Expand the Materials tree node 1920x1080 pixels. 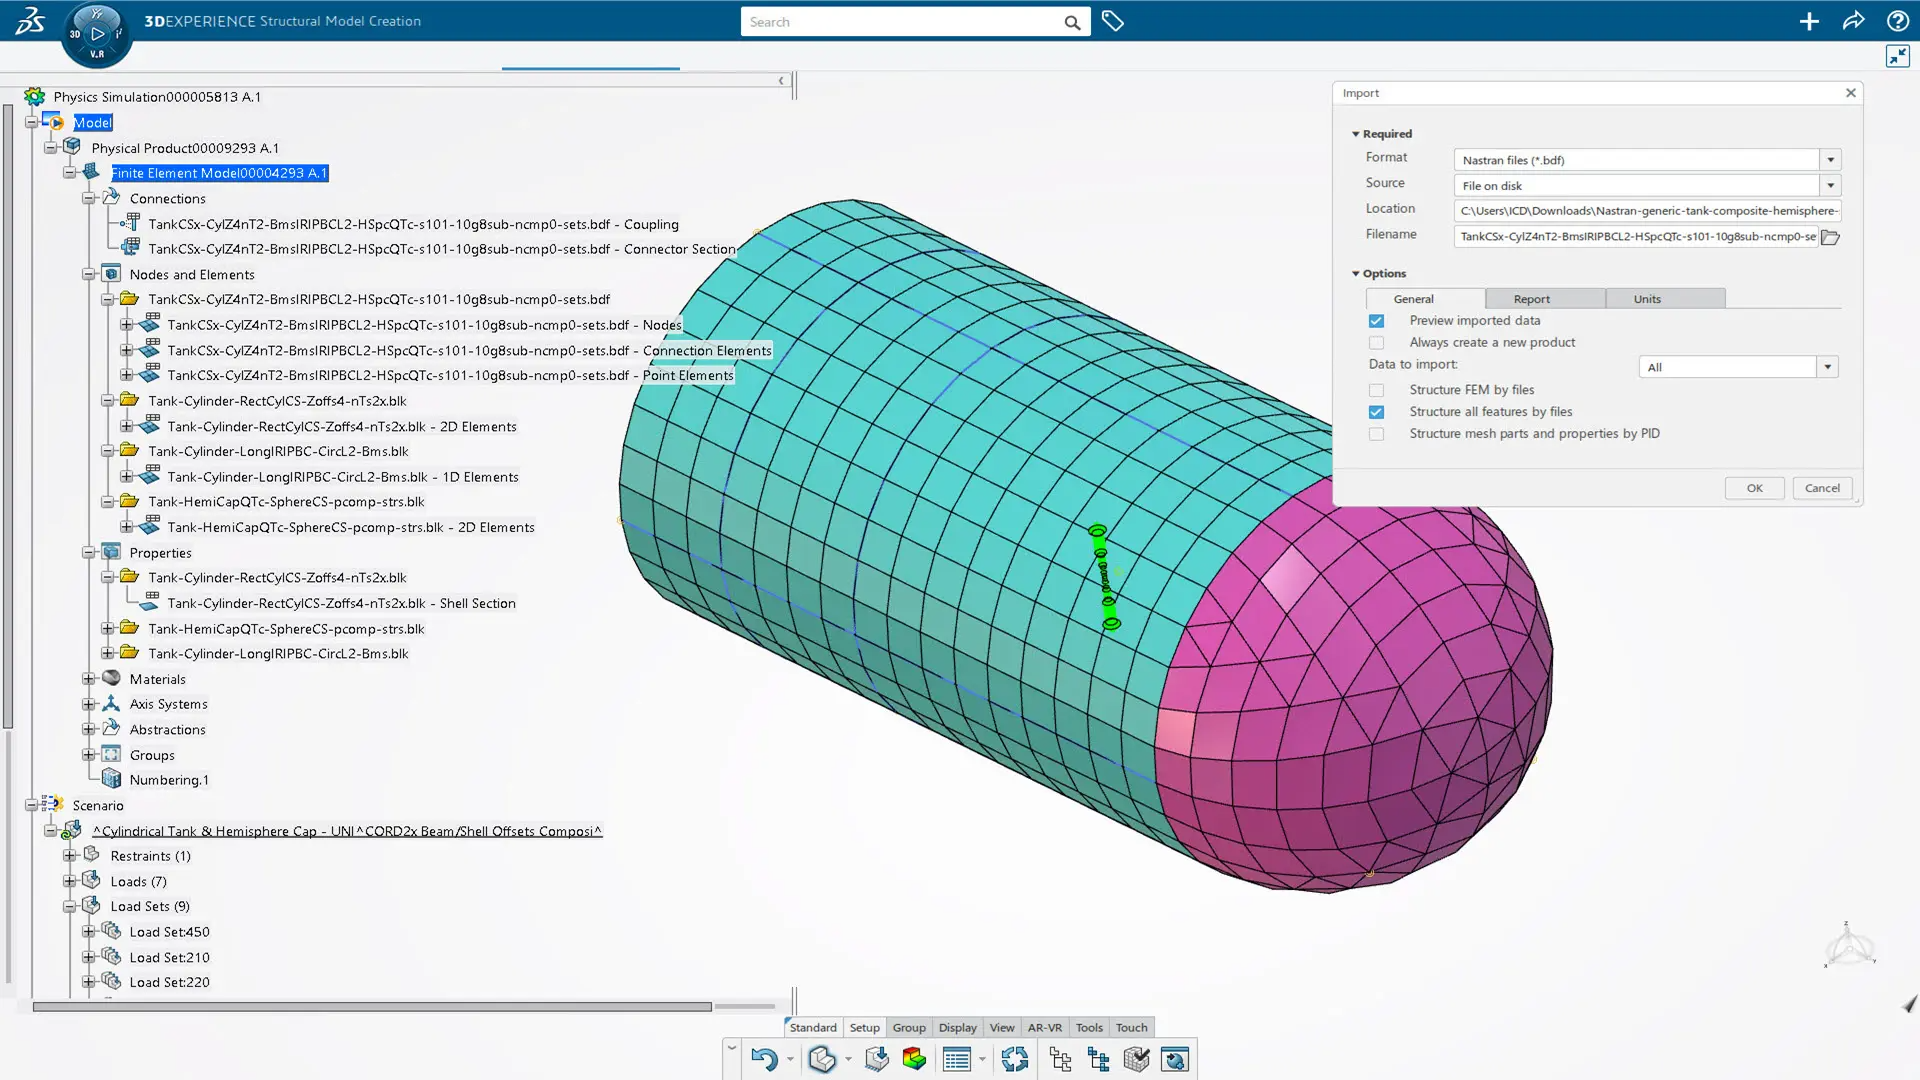coord(89,679)
